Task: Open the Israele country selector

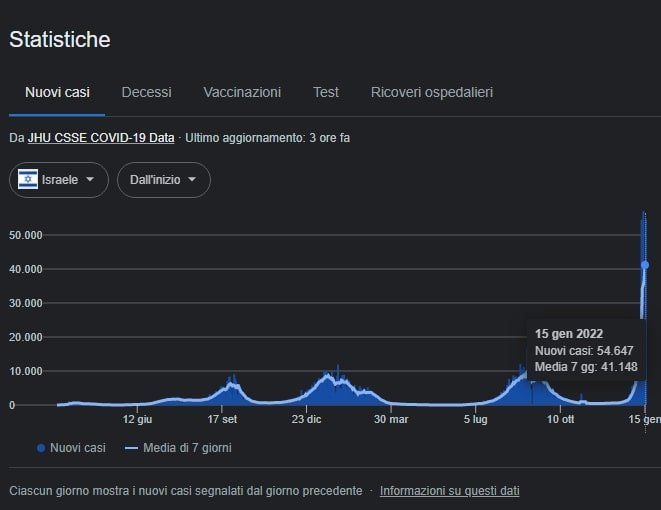Action: click(x=59, y=180)
